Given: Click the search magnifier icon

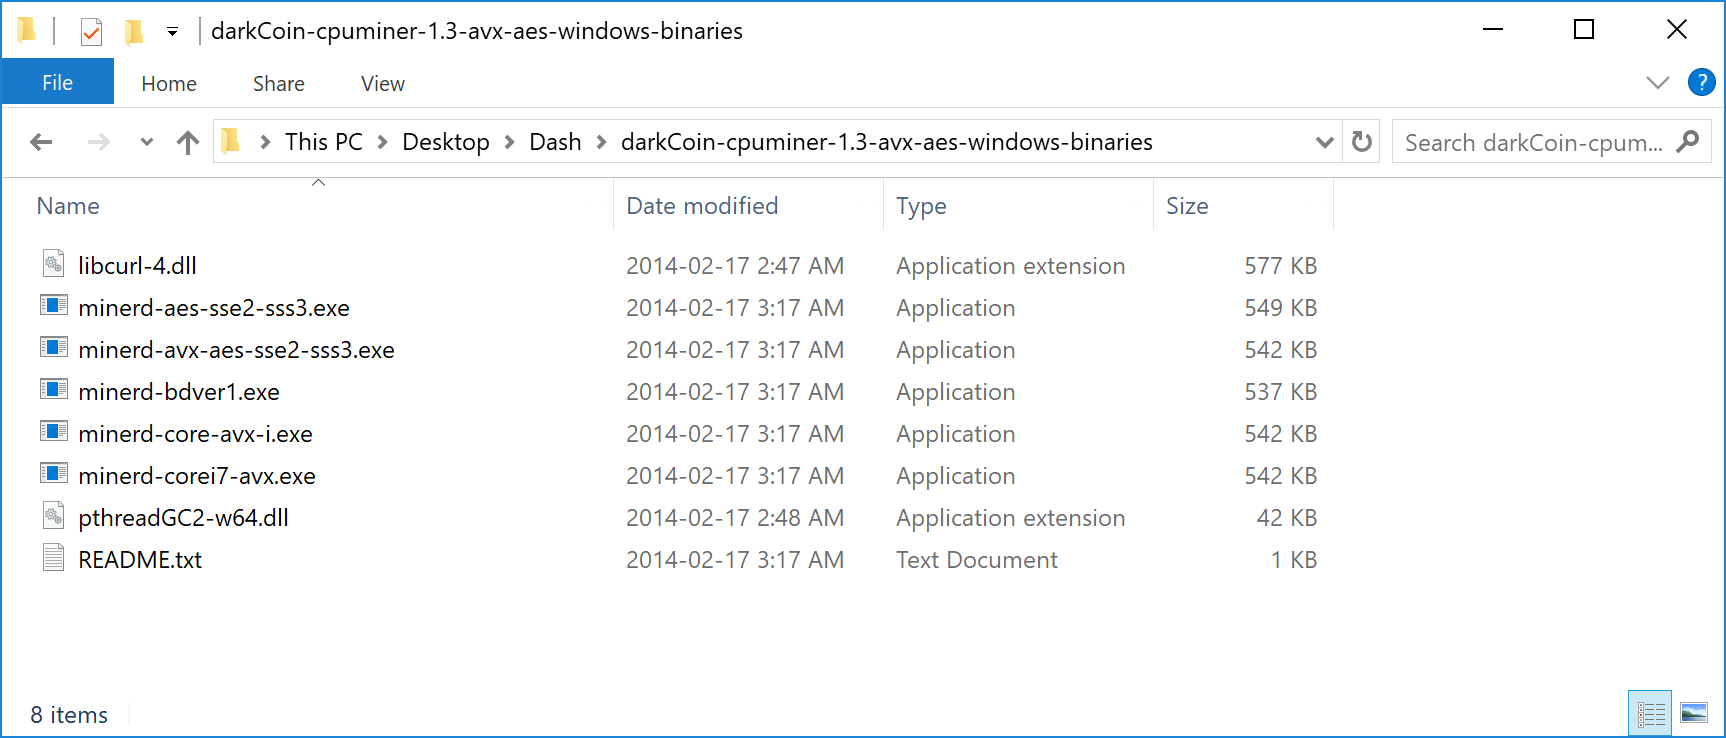Looking at the screenshot, I should [1688, 141].
